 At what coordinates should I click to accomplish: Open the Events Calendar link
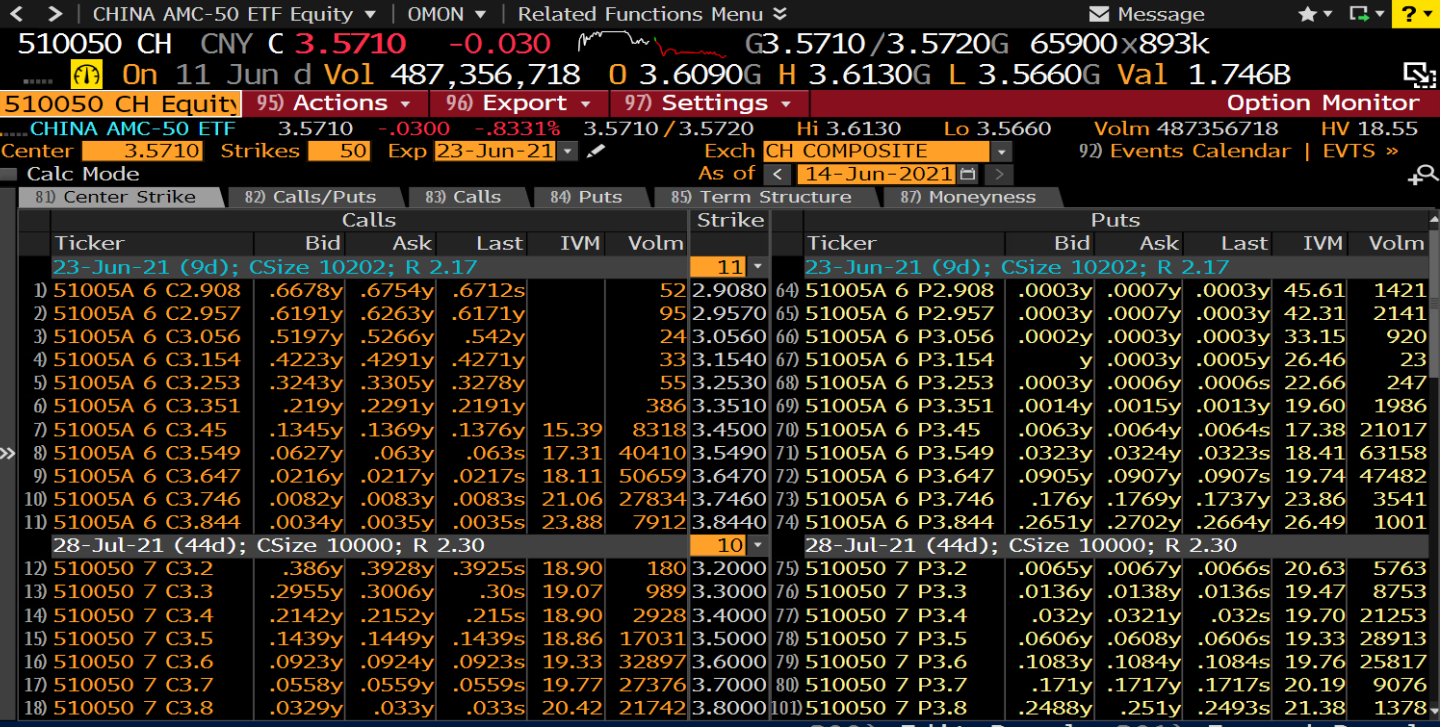click(x=1185, y=151)
